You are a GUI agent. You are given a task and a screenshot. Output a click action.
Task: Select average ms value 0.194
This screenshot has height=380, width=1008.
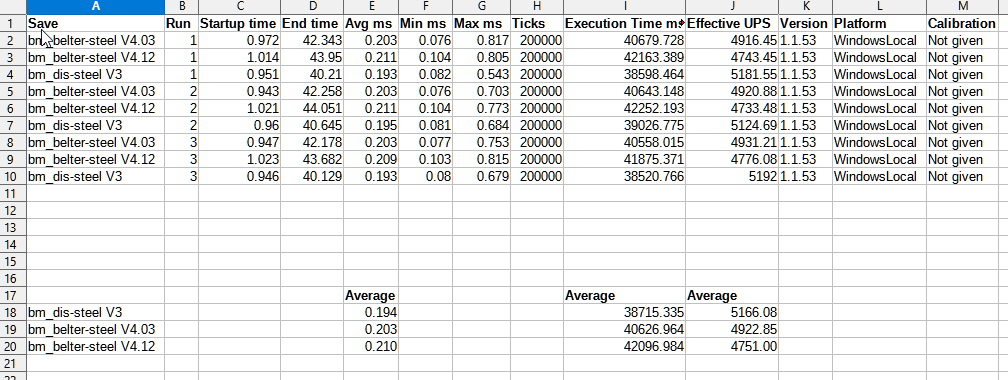371,312
